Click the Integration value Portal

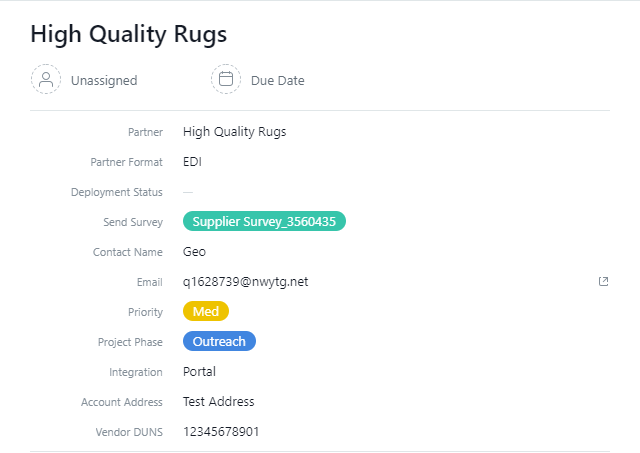[199, 372]
